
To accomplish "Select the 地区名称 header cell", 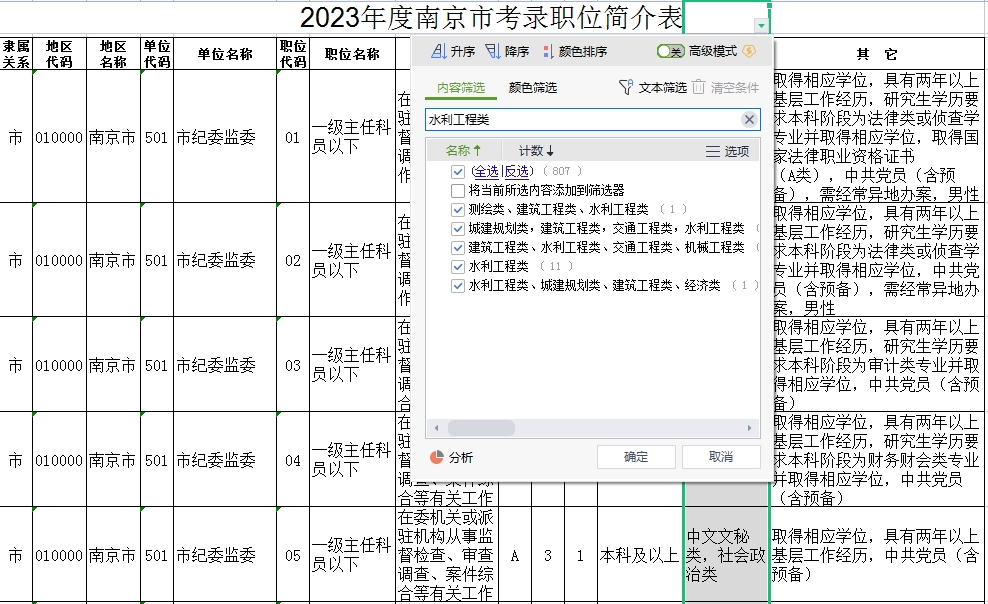I will pos(113,54).
